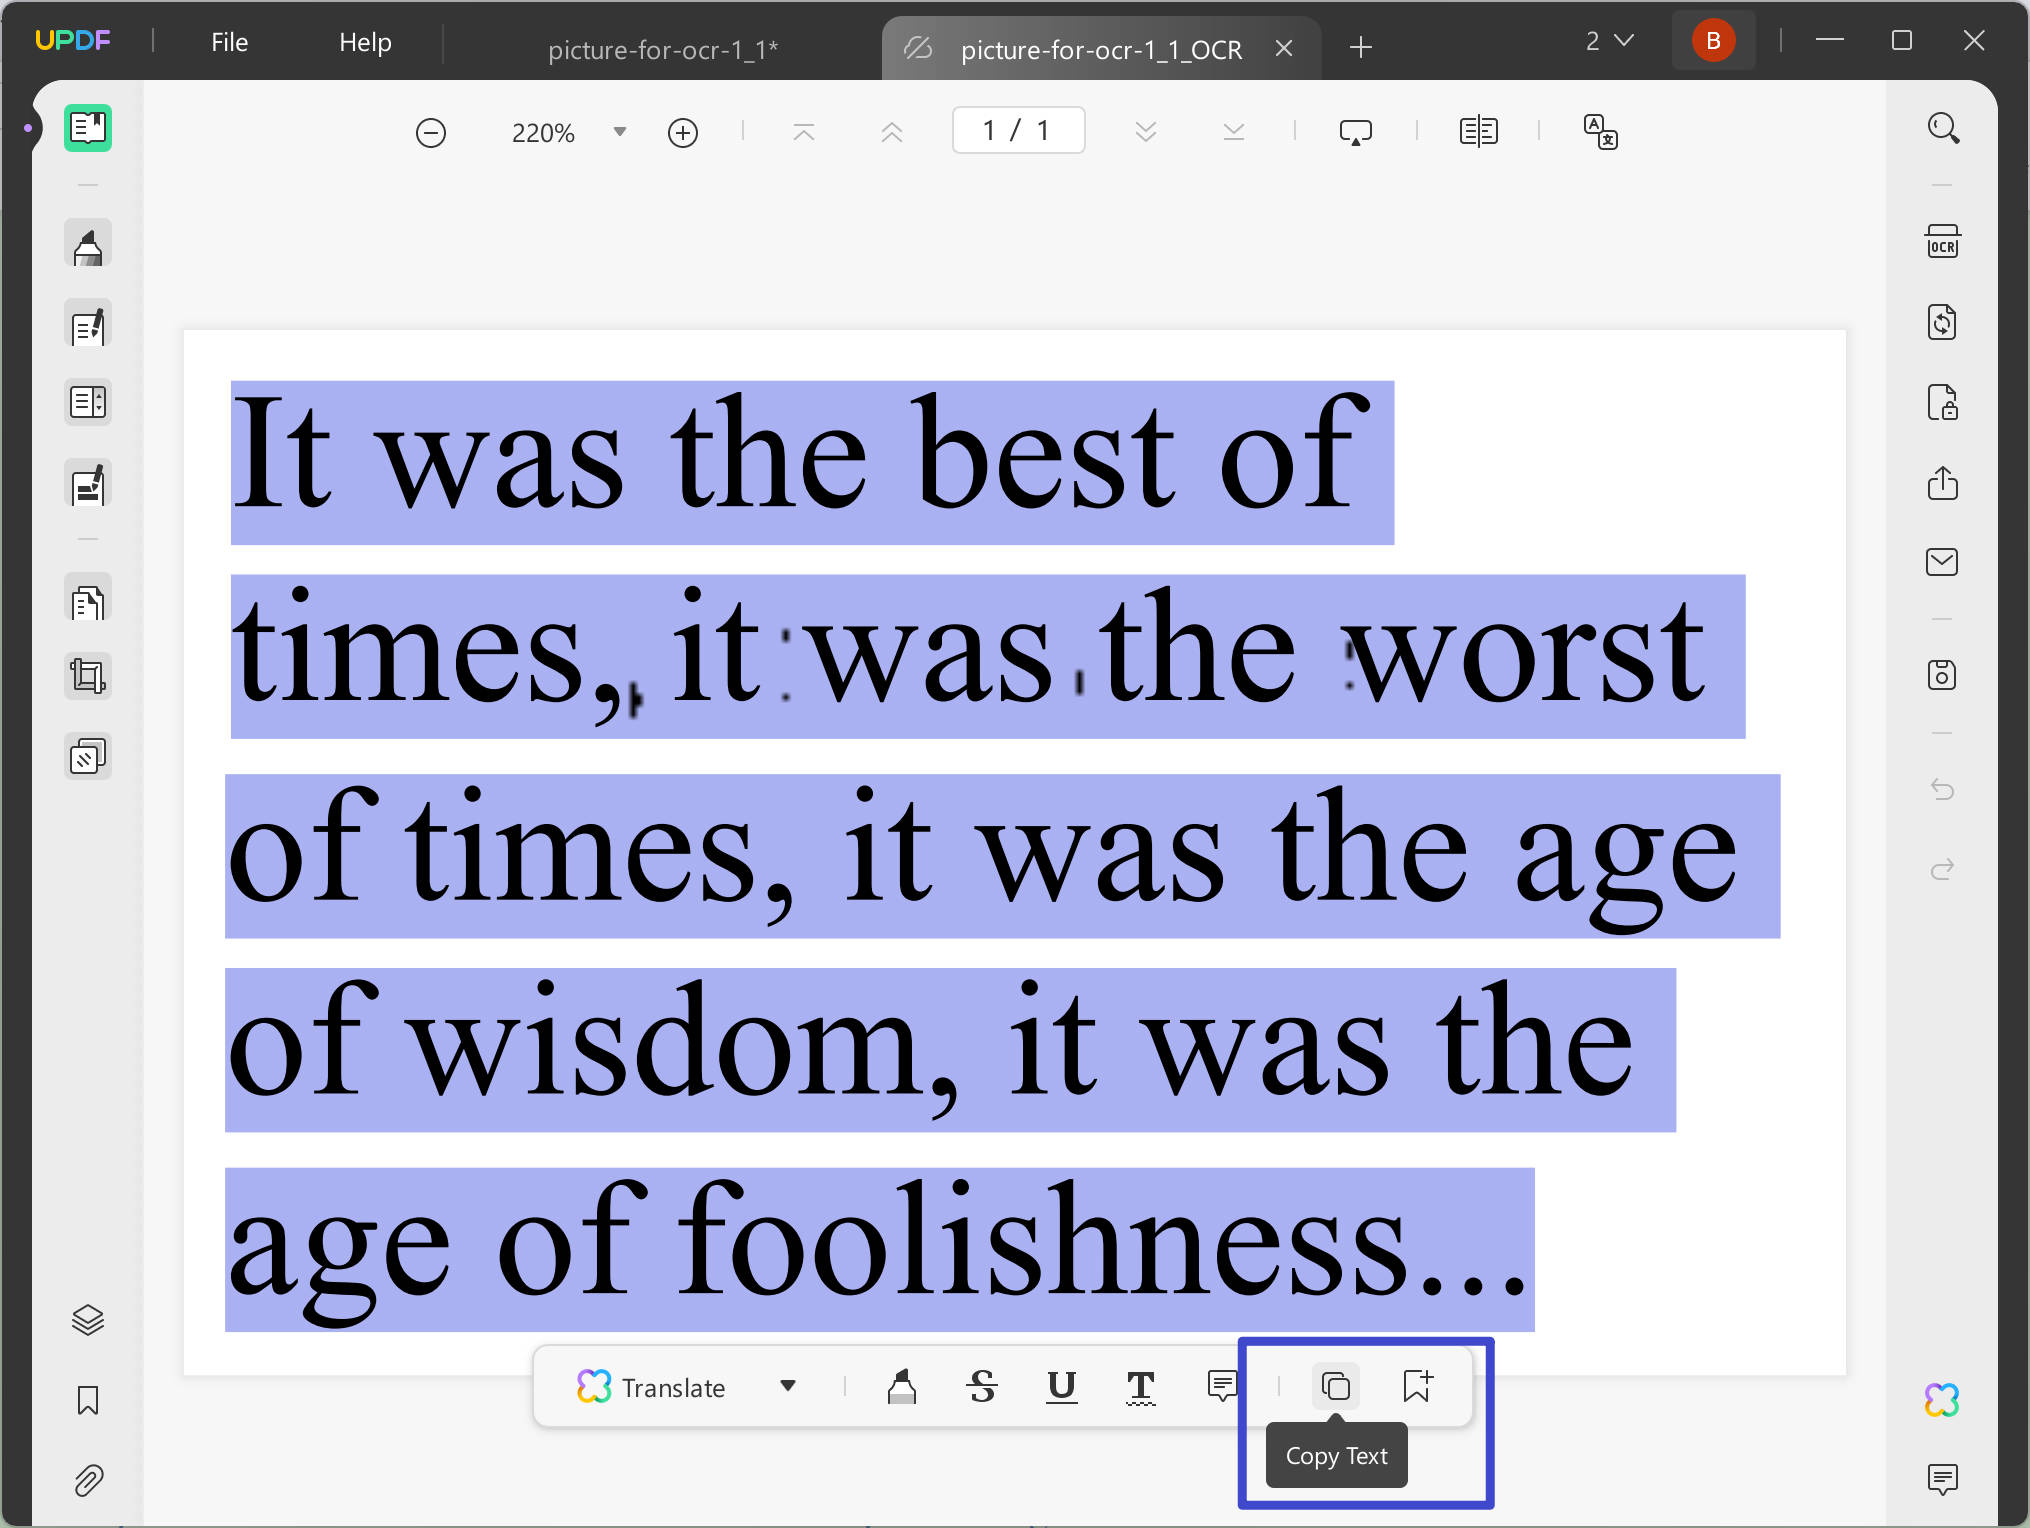
Task: Open the UPDF AI assistant icon
Action: (1942, 1400)
